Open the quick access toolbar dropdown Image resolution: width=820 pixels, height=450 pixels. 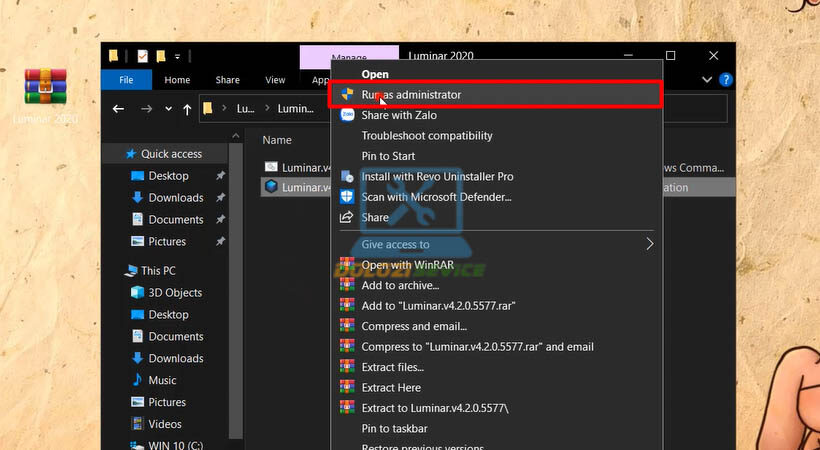[x=178, y=56]
